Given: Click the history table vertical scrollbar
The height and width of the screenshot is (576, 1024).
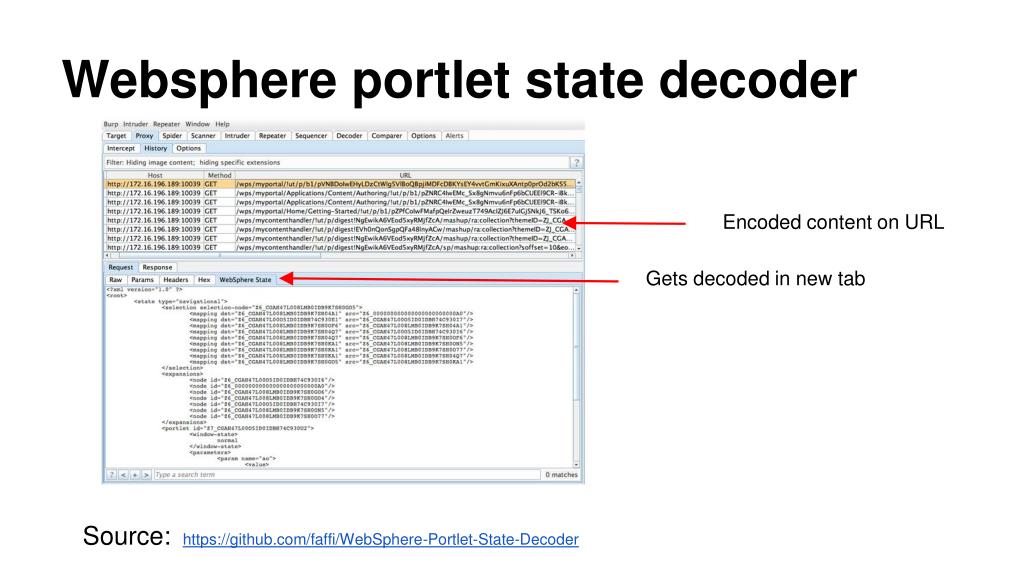Looking at the screenshot, I should [579, 216].
